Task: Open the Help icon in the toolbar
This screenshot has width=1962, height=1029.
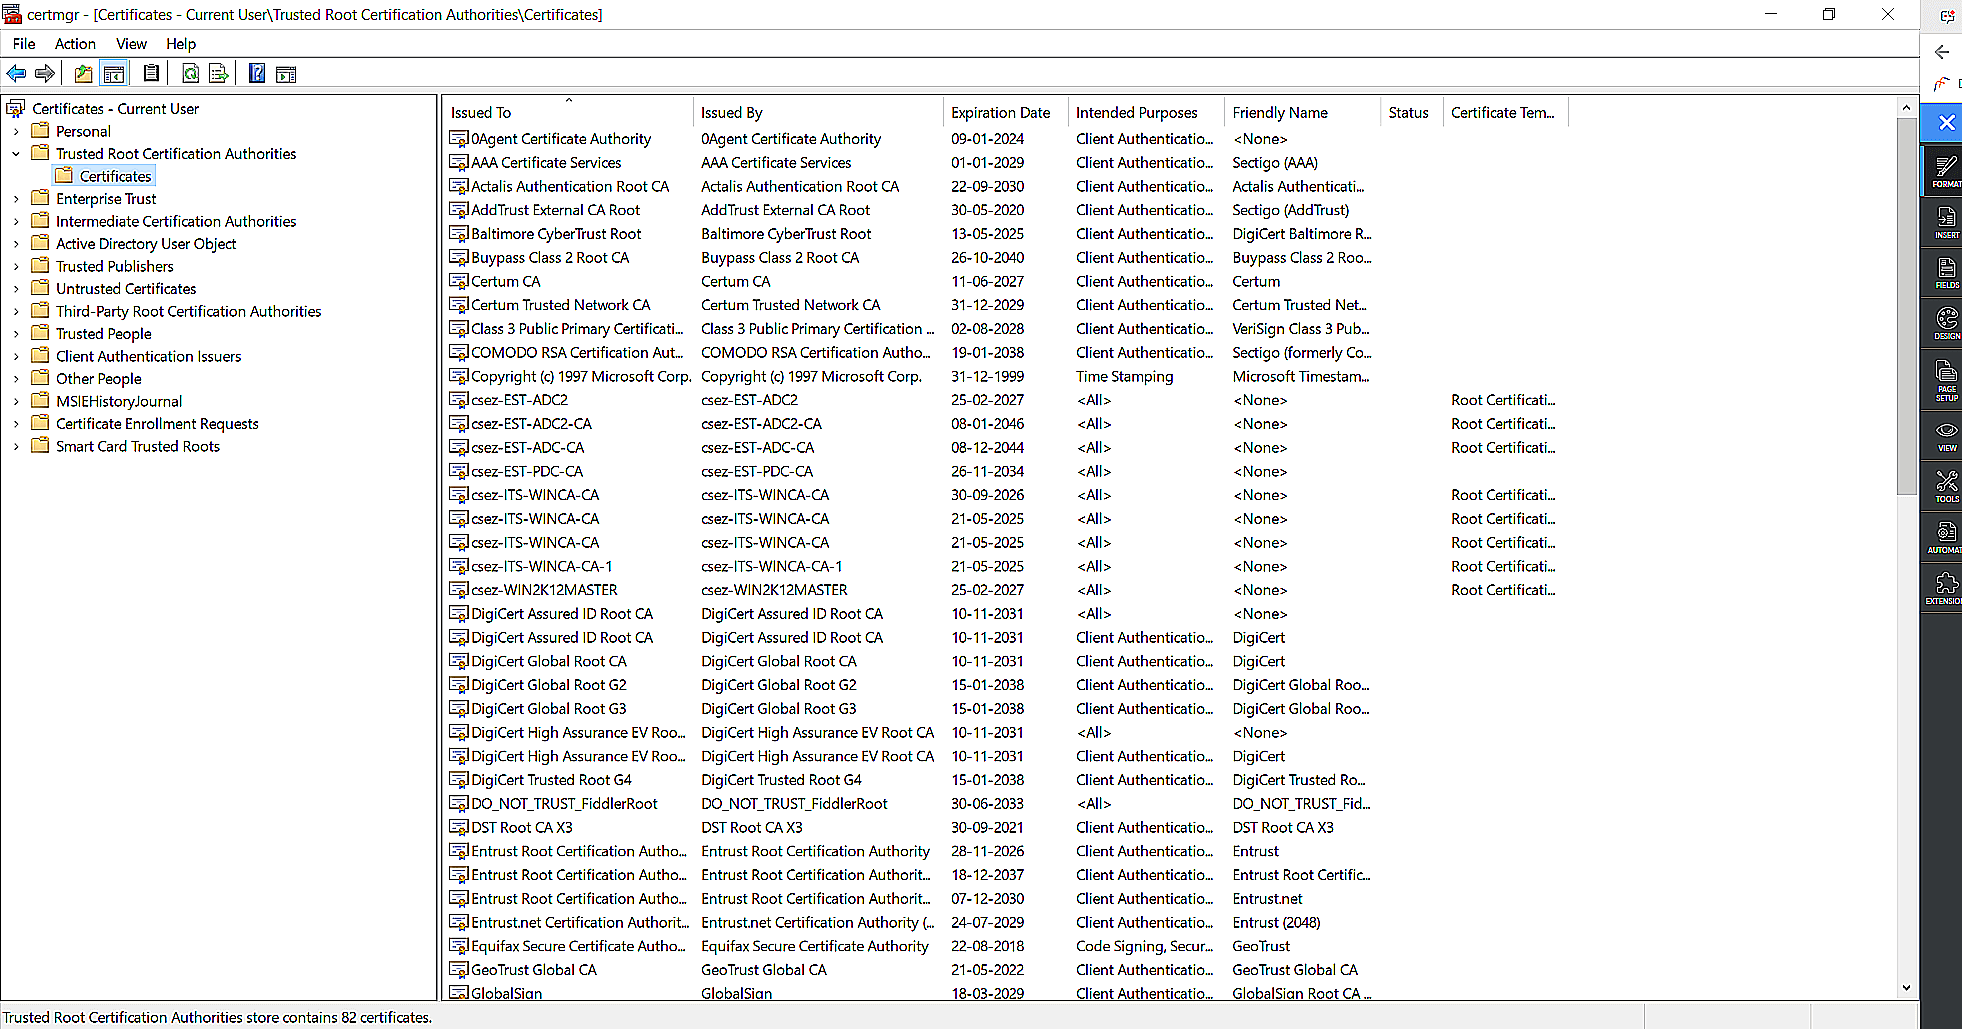Action: coord(256,73)
